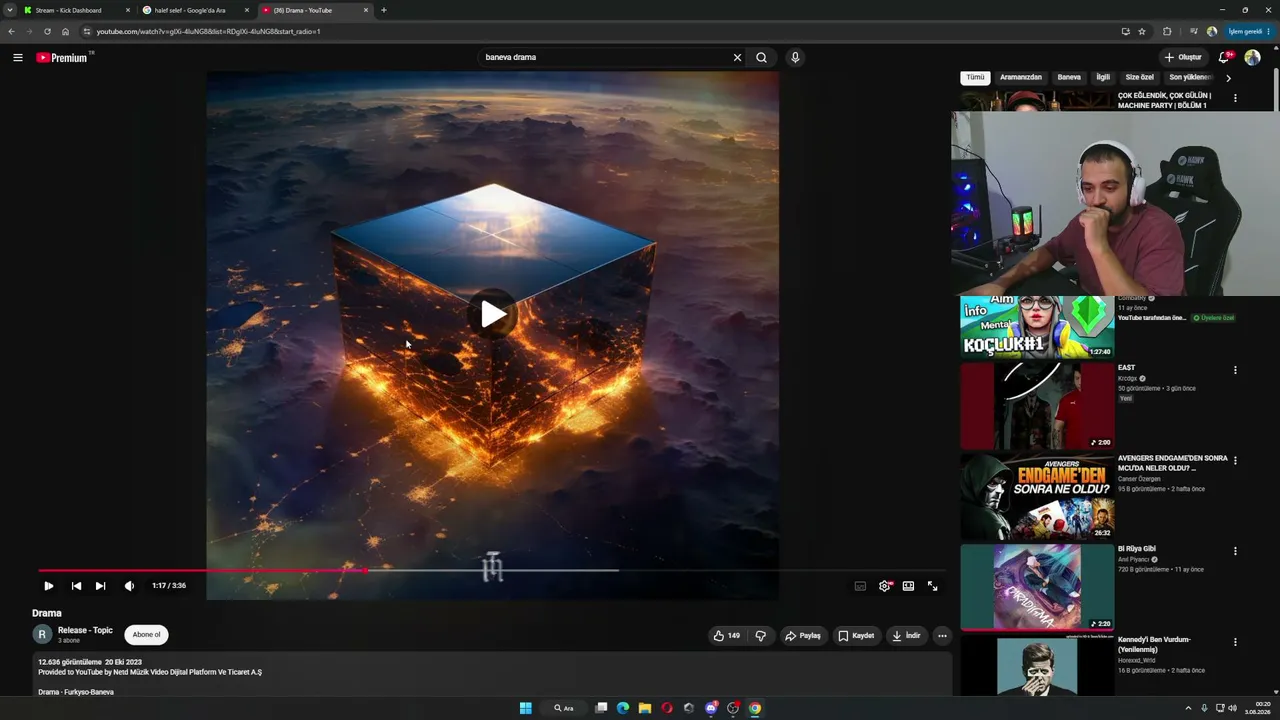
Task: Show more filter chips with the arrow
Action: coord(1228,78)
